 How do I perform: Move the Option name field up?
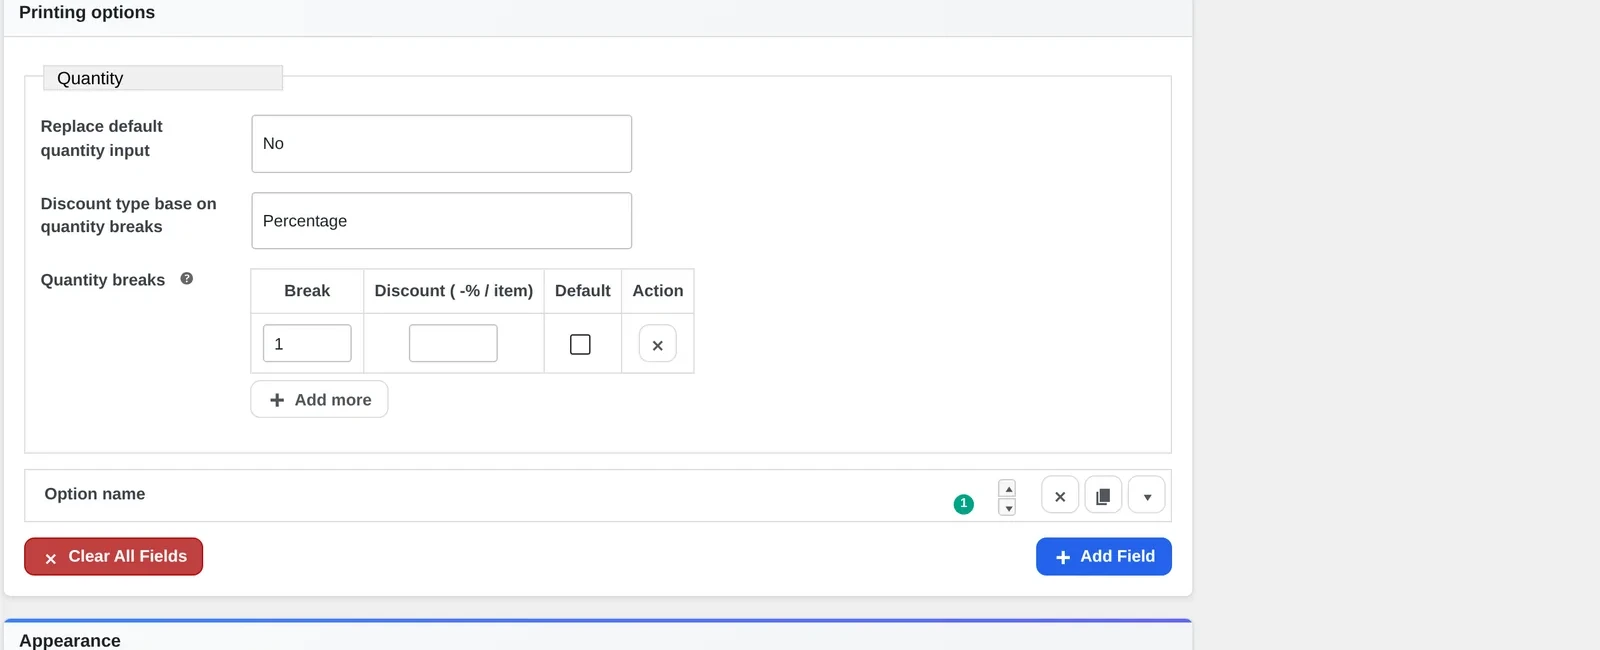(1007, 488)
